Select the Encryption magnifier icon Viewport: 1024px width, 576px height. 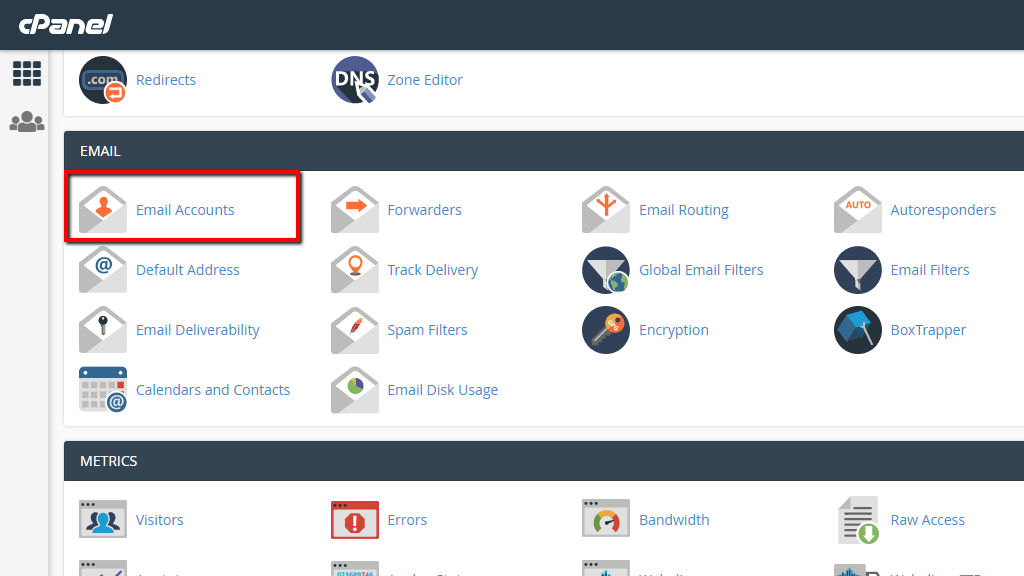[606, 330]
